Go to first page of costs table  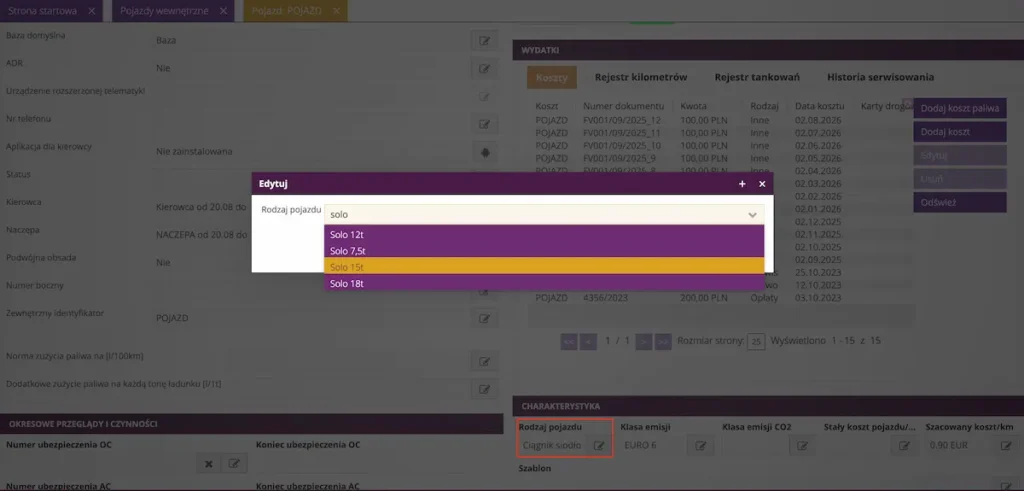click(569, 341)
